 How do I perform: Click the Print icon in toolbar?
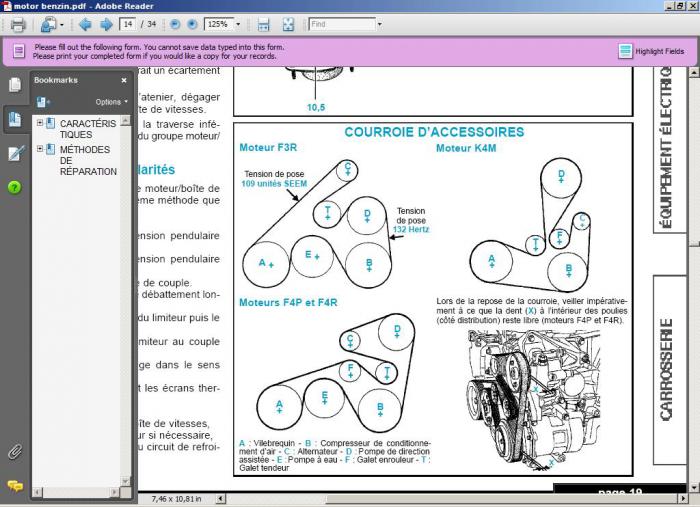17,24
